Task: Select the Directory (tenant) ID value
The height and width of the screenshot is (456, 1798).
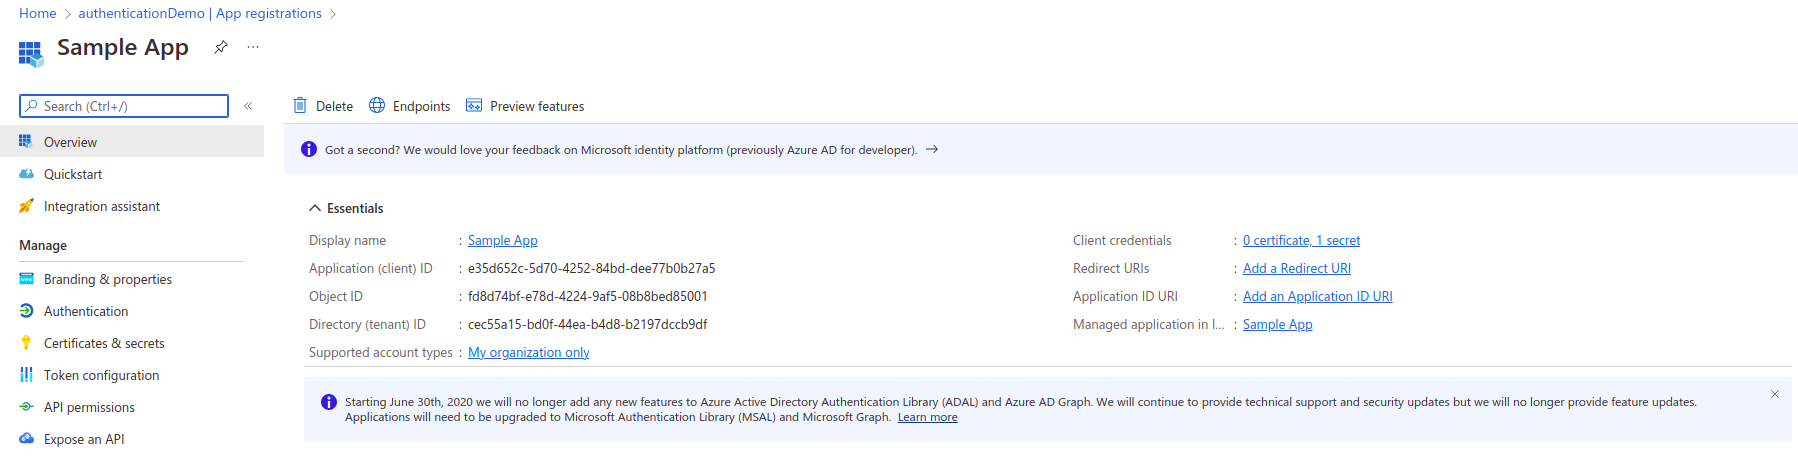Action: (588, 324)
